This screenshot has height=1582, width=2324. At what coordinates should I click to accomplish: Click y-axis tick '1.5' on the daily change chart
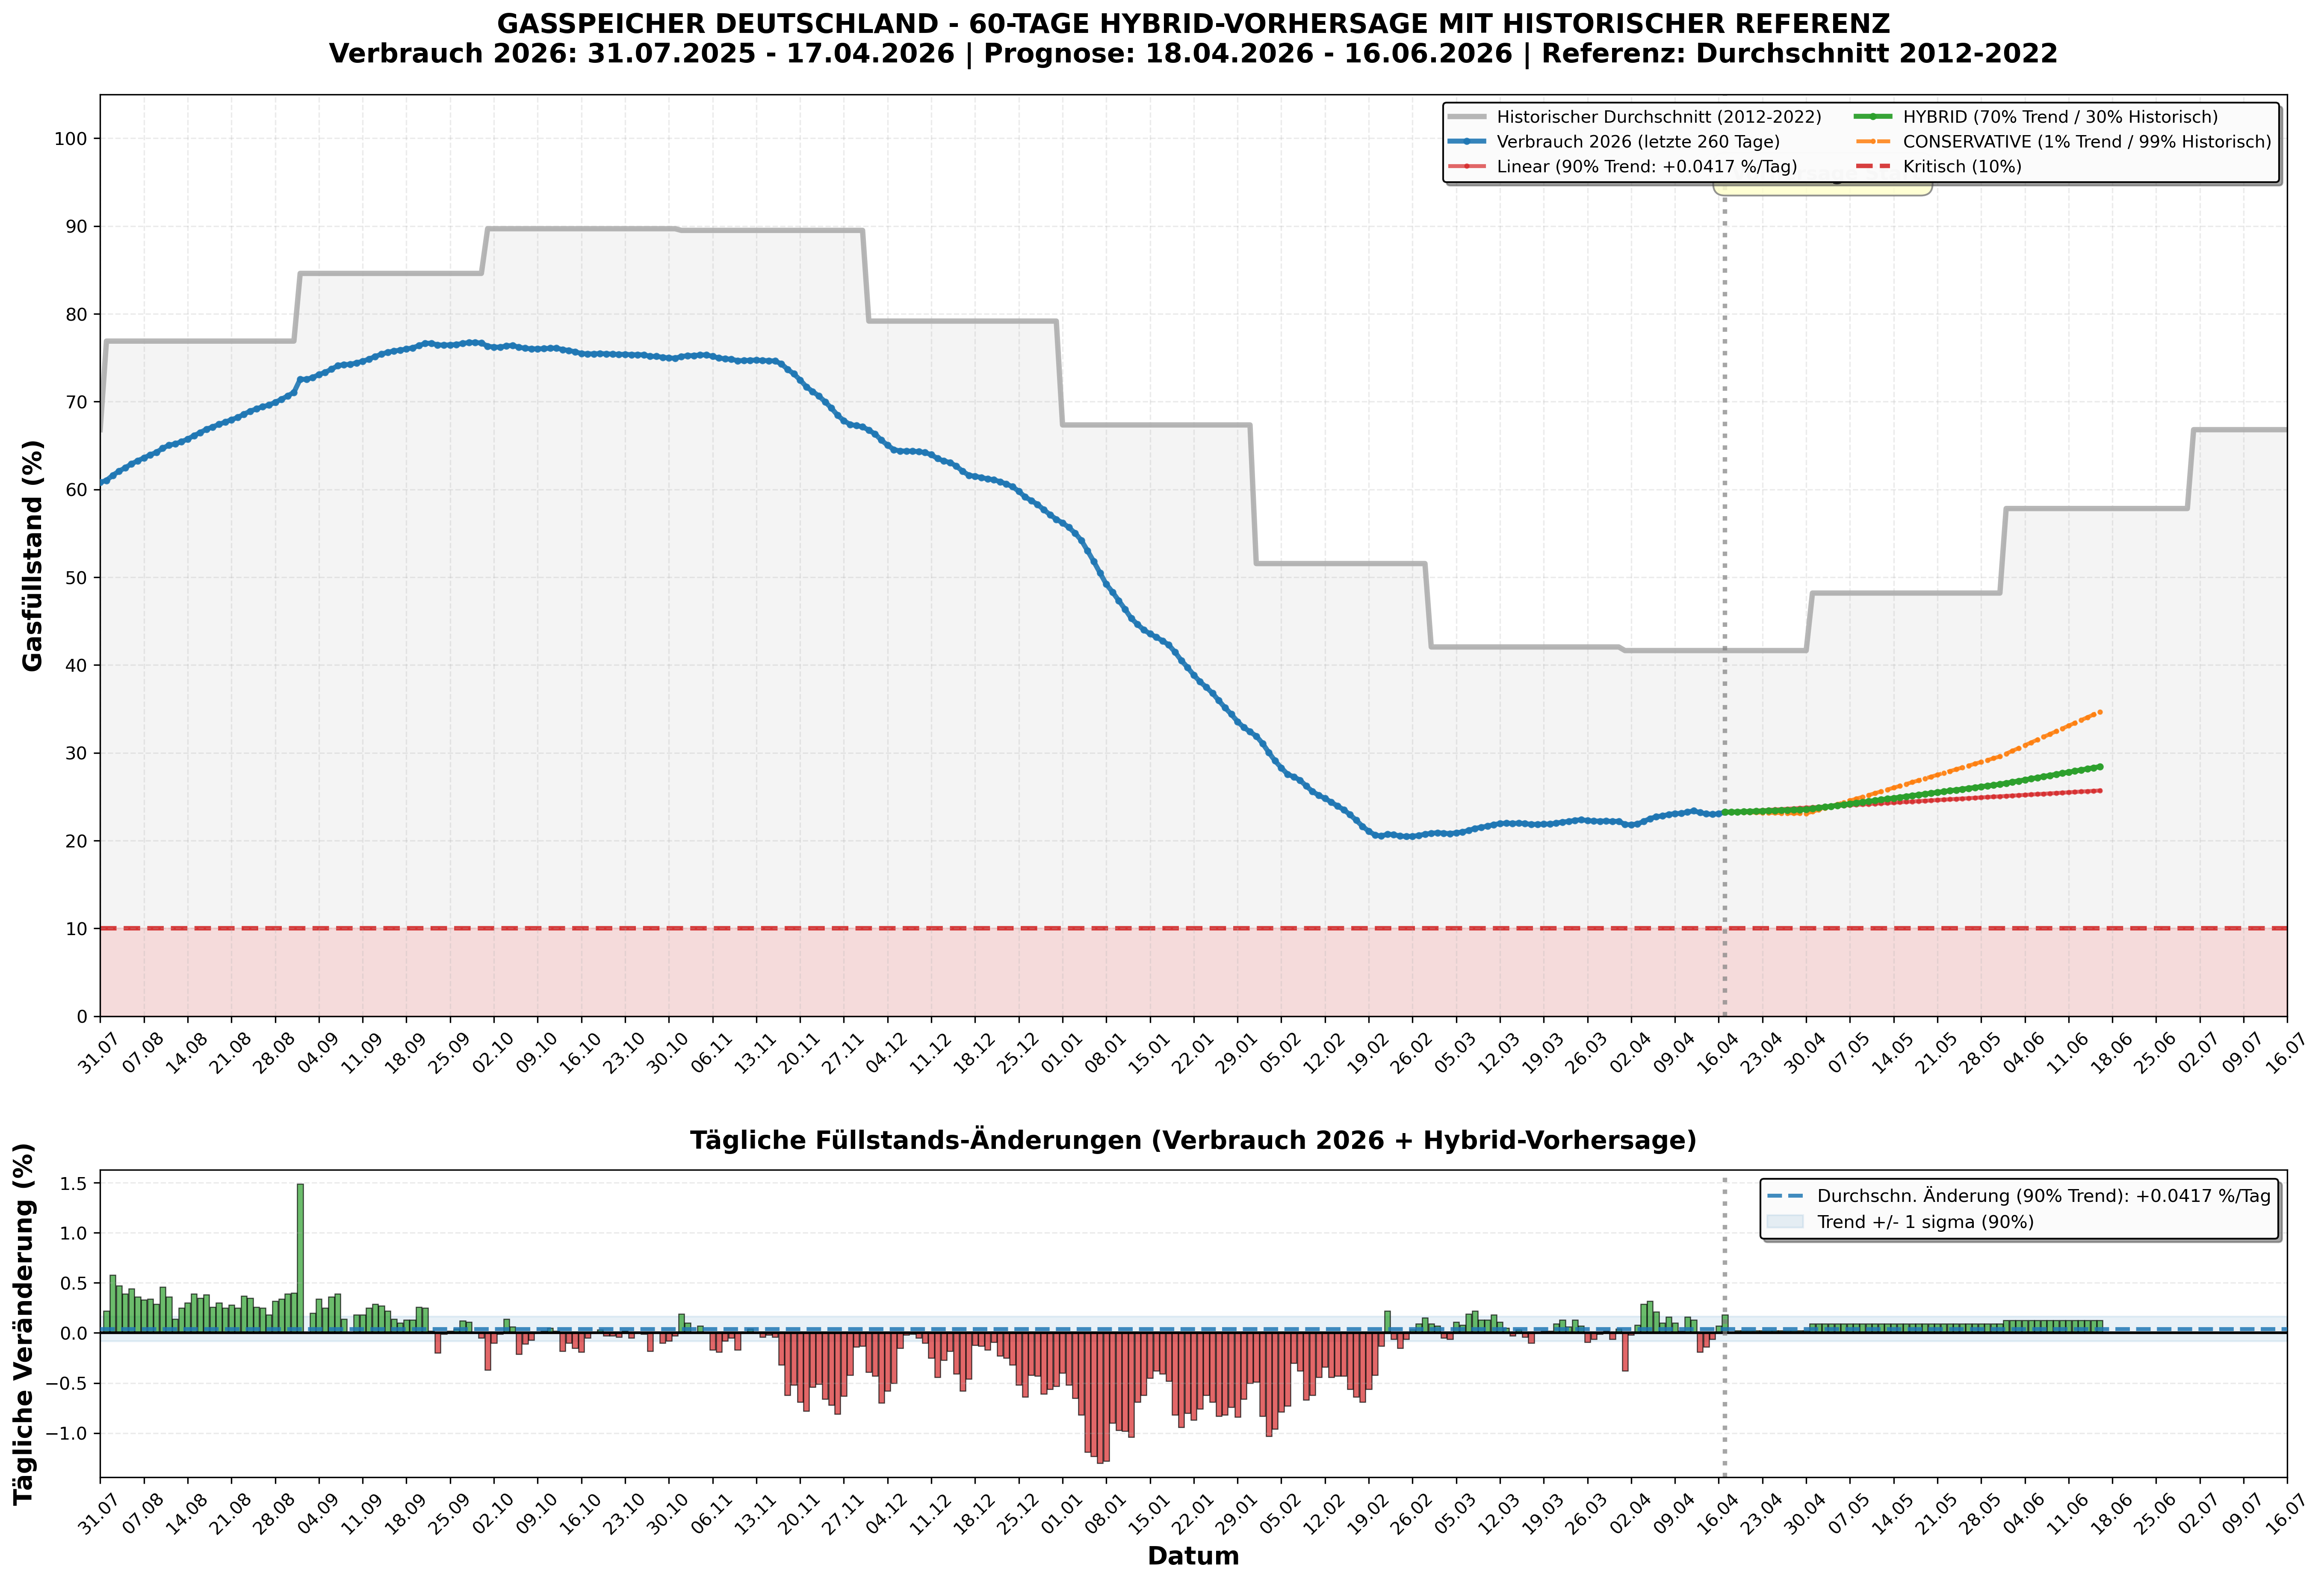coord(73,1184)
